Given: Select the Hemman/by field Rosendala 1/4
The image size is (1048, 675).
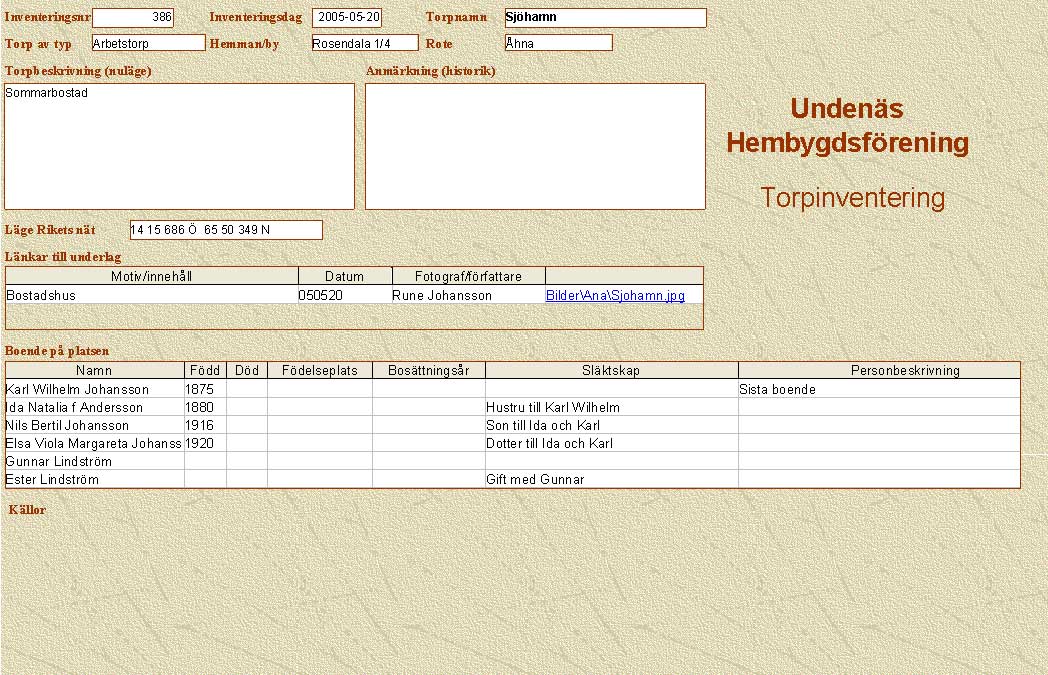Looking at the screenshot, I should click(x=364, y=43).
